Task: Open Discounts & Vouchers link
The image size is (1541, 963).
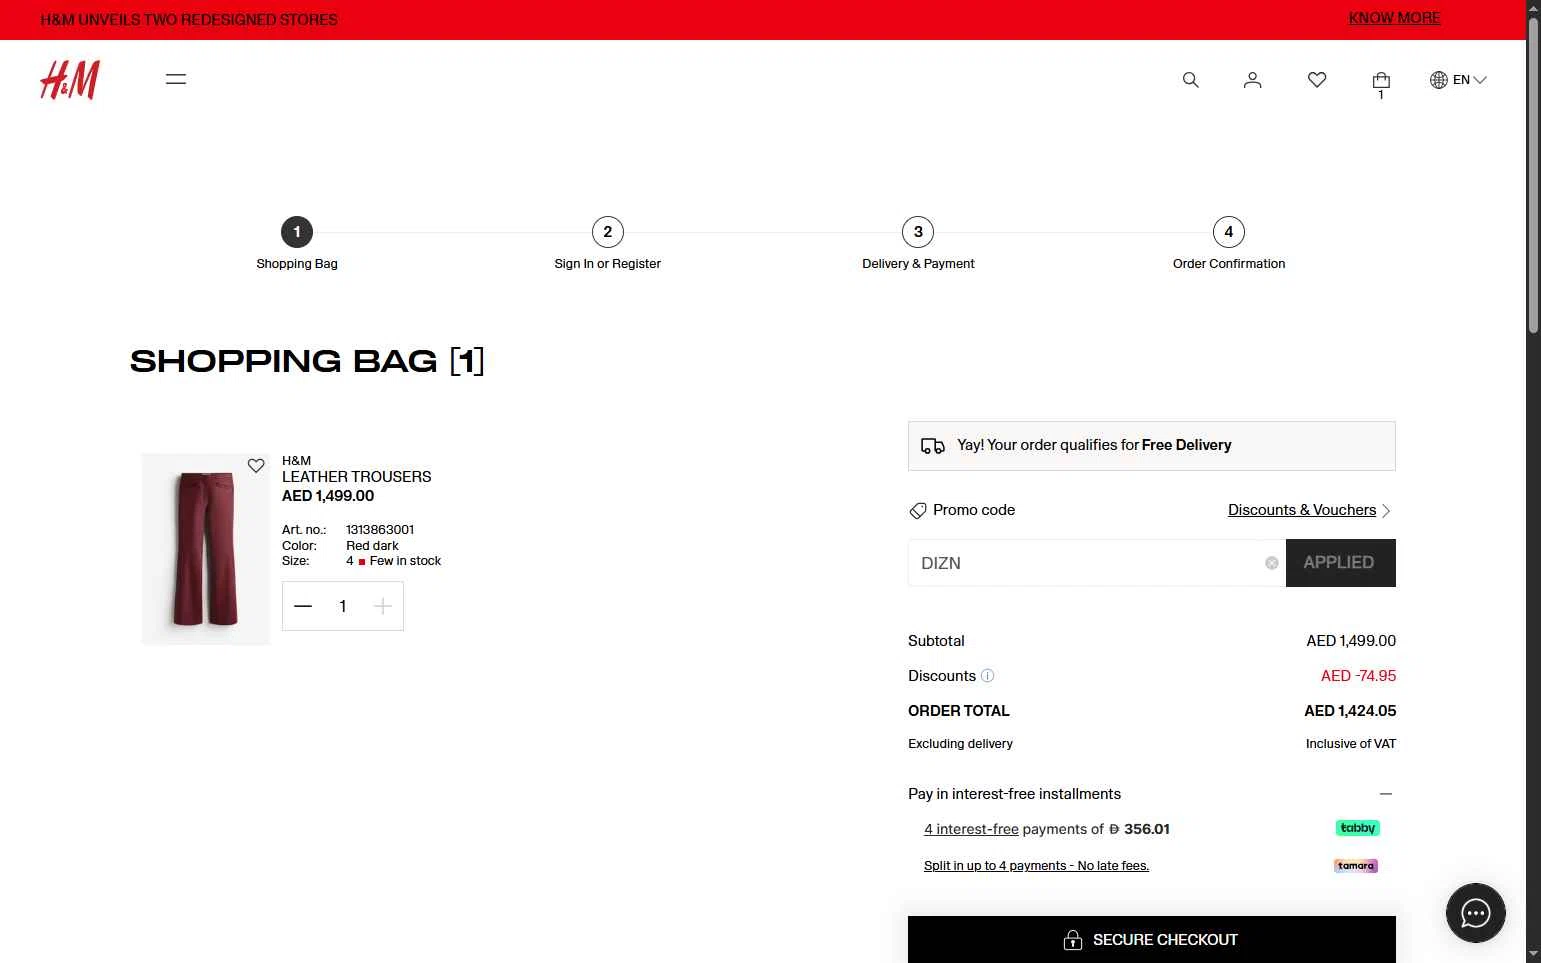Action: (x=1302, y=510)
